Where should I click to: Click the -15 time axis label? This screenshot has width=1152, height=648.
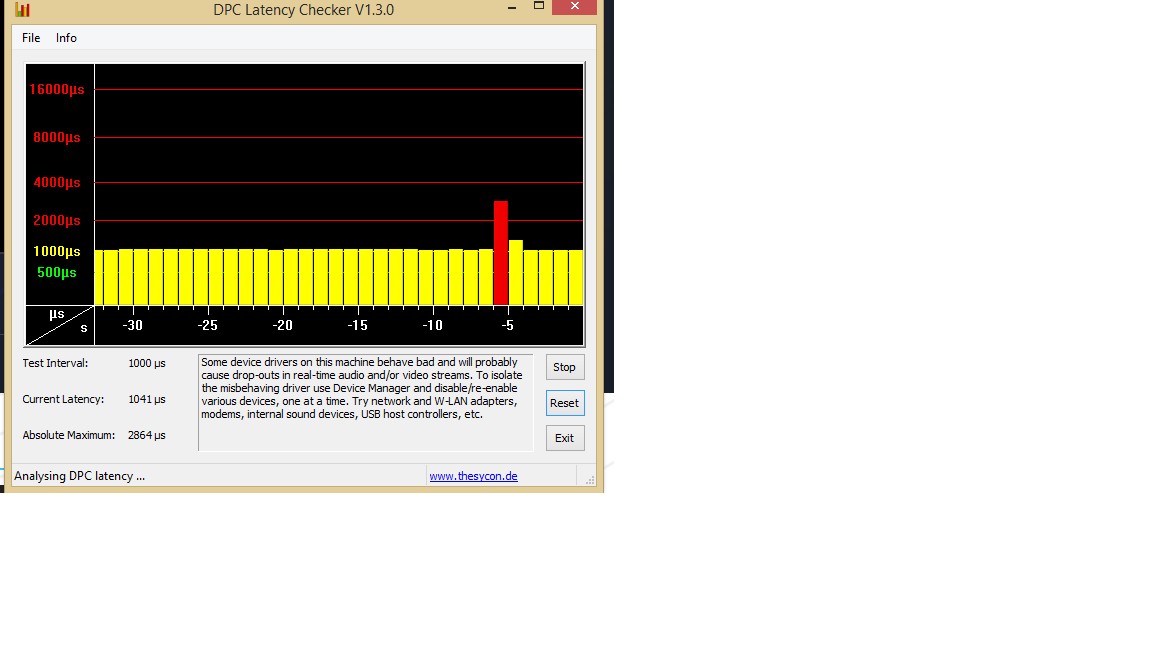(x=357, y=325)
